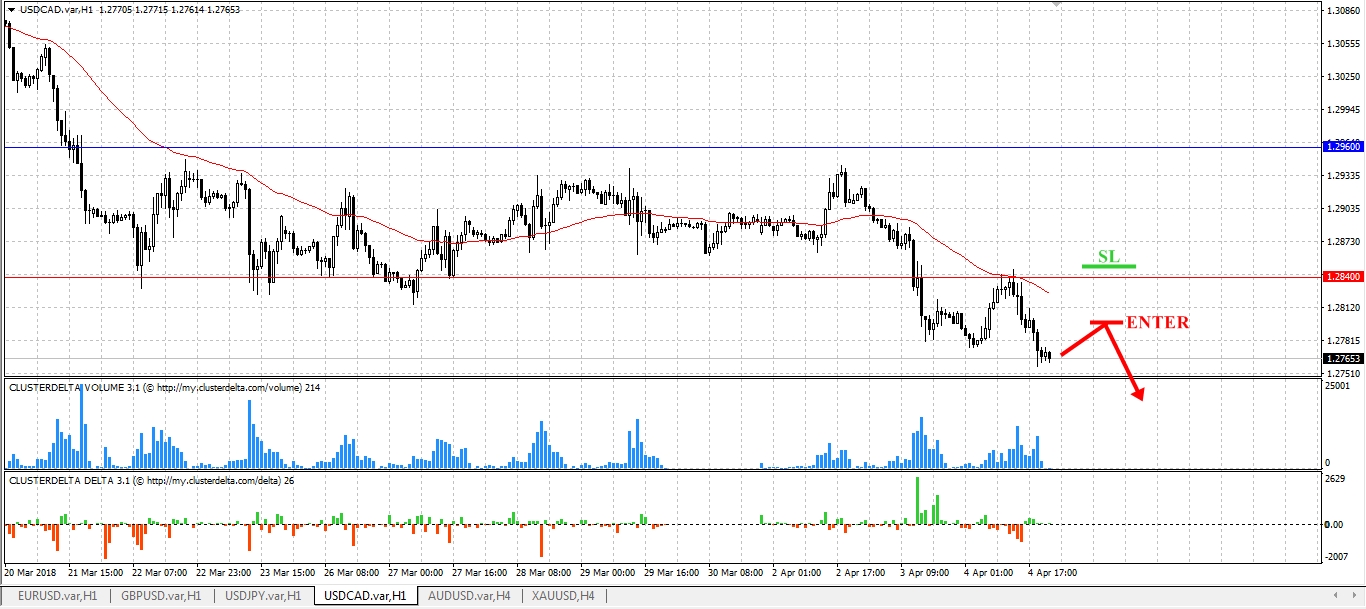Click the chart shift triangle marker at top
Screen dimensions: 1366x609
(1057, 4)
